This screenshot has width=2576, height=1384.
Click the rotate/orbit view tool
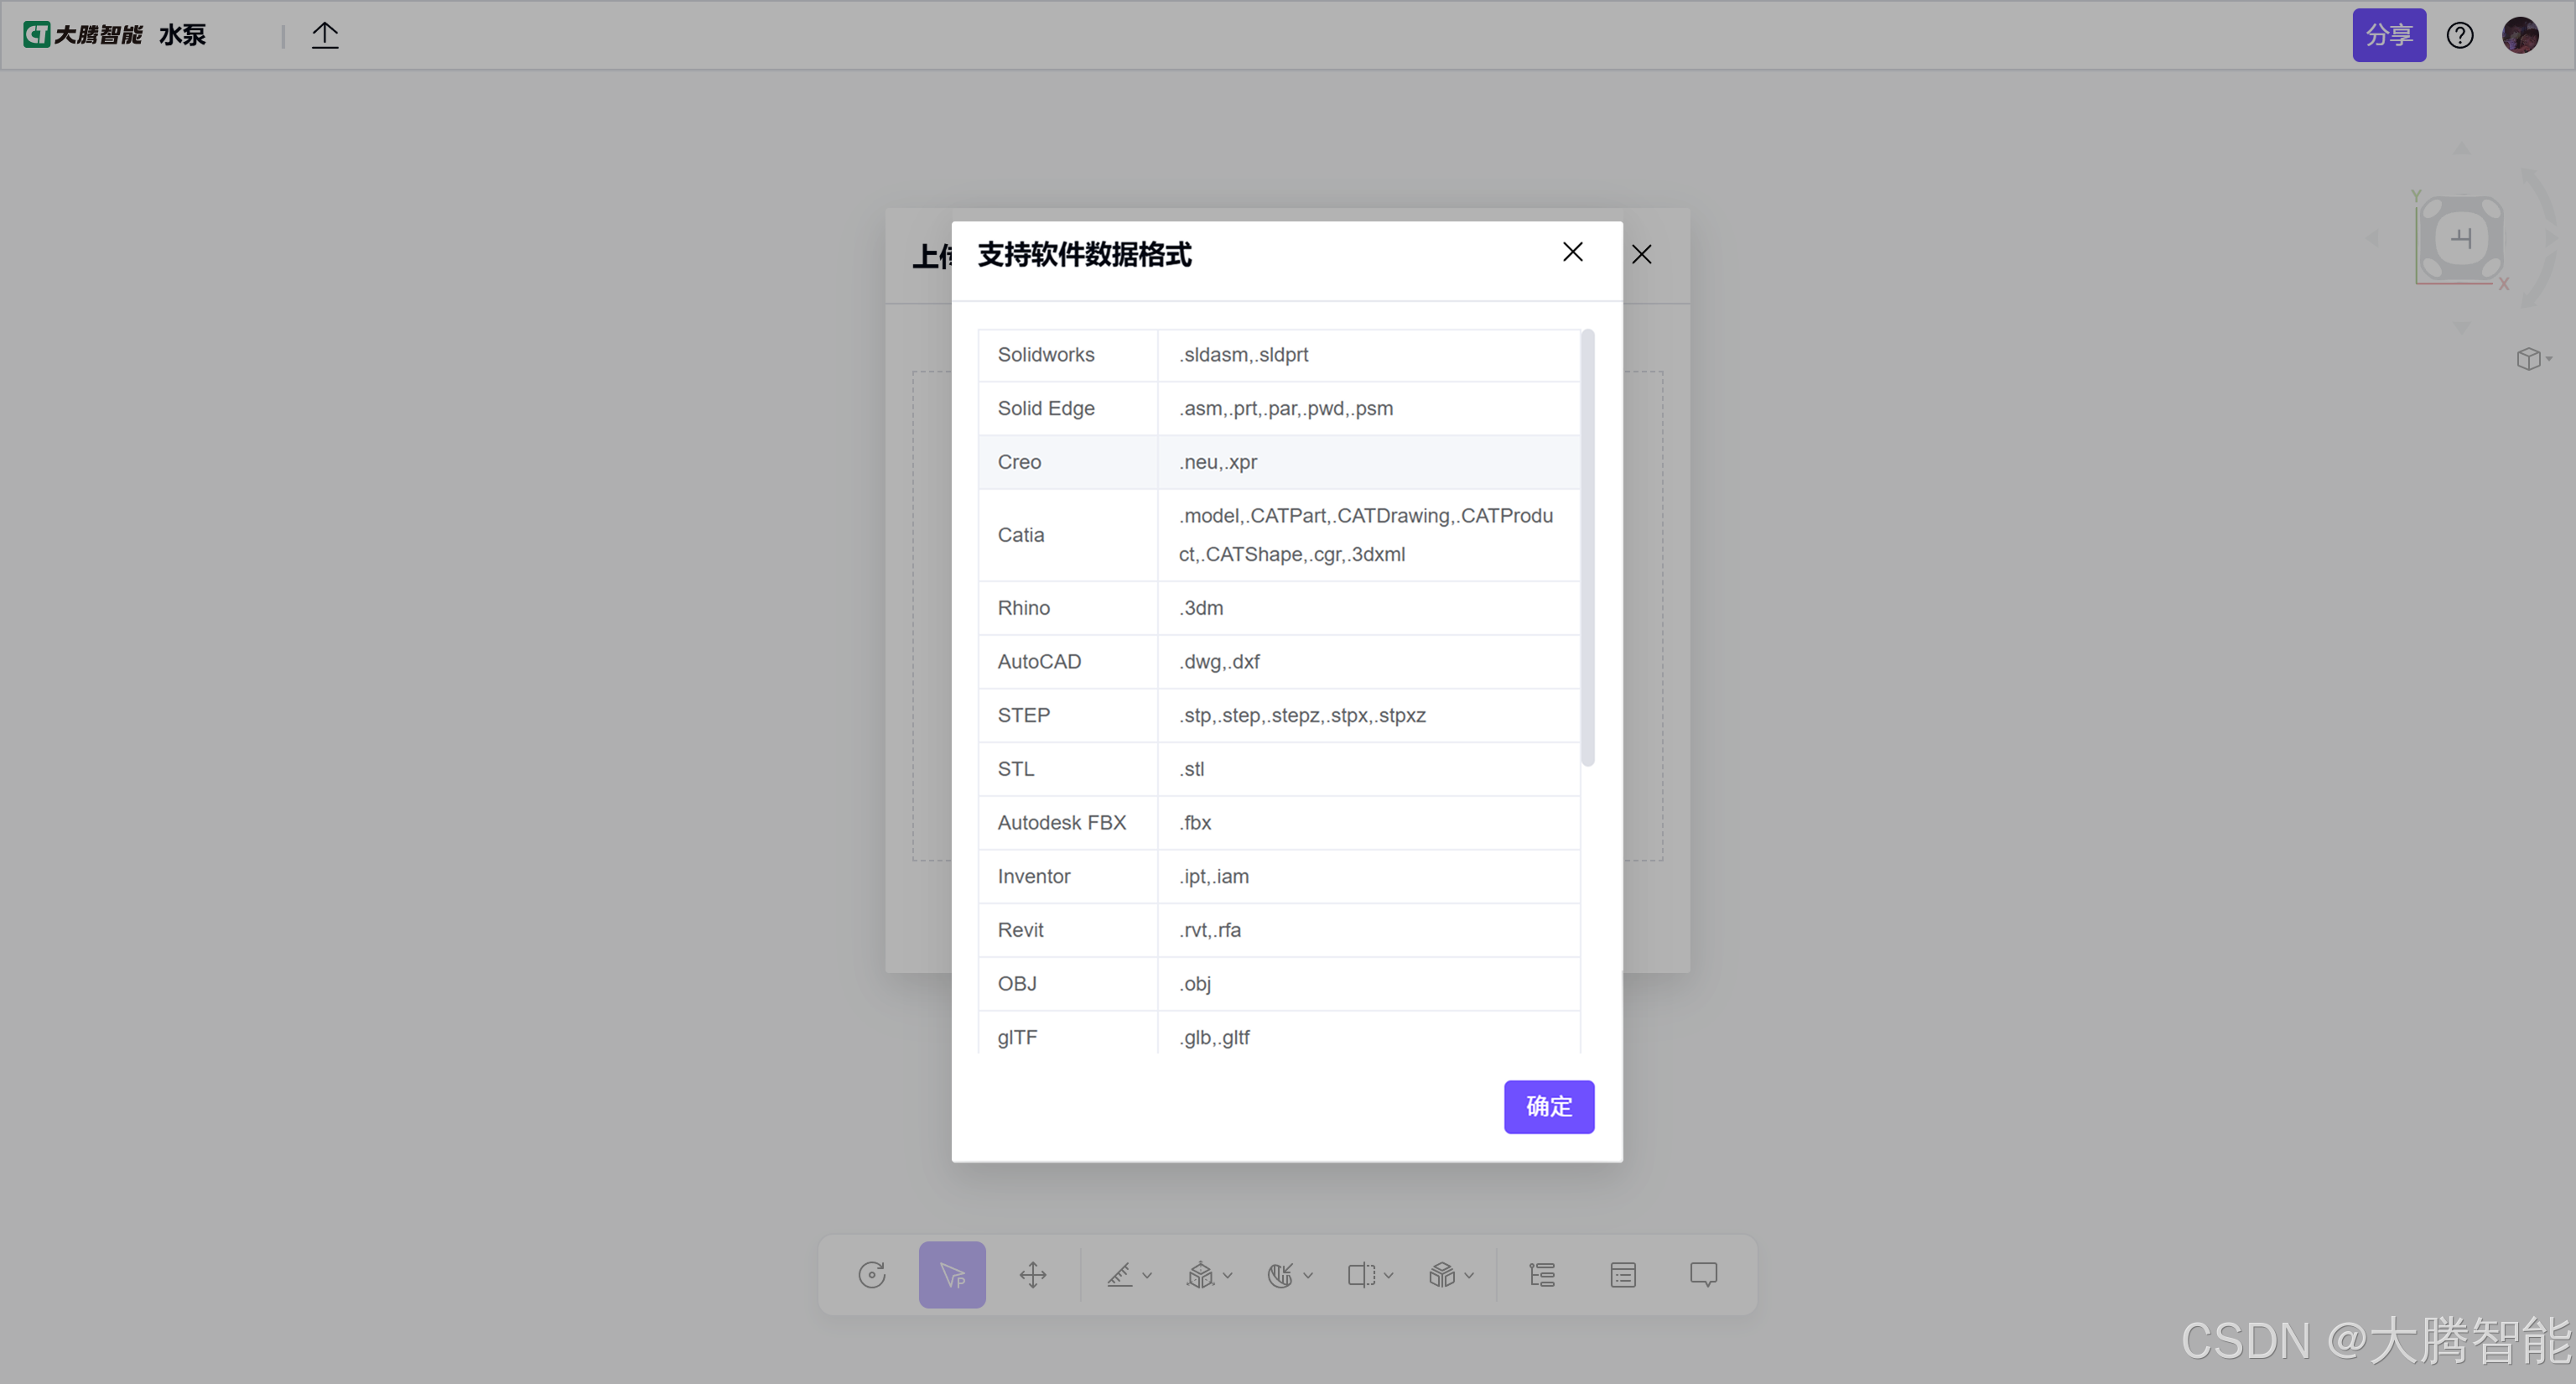tap(871, 1274)
